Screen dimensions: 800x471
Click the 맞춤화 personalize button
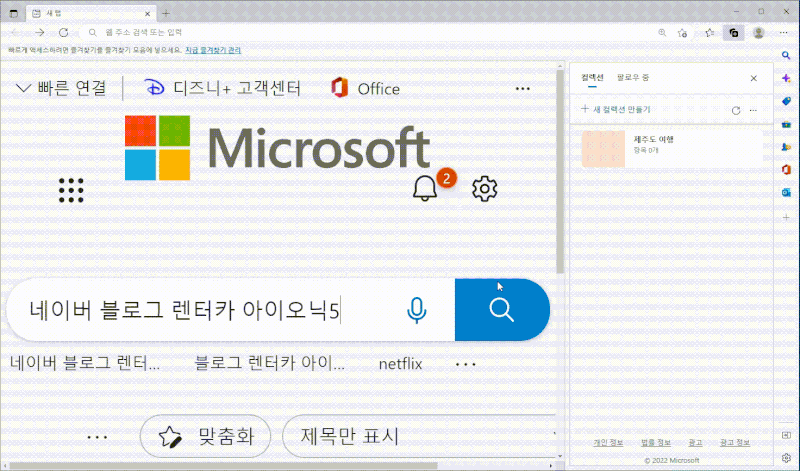pos(206,436)
